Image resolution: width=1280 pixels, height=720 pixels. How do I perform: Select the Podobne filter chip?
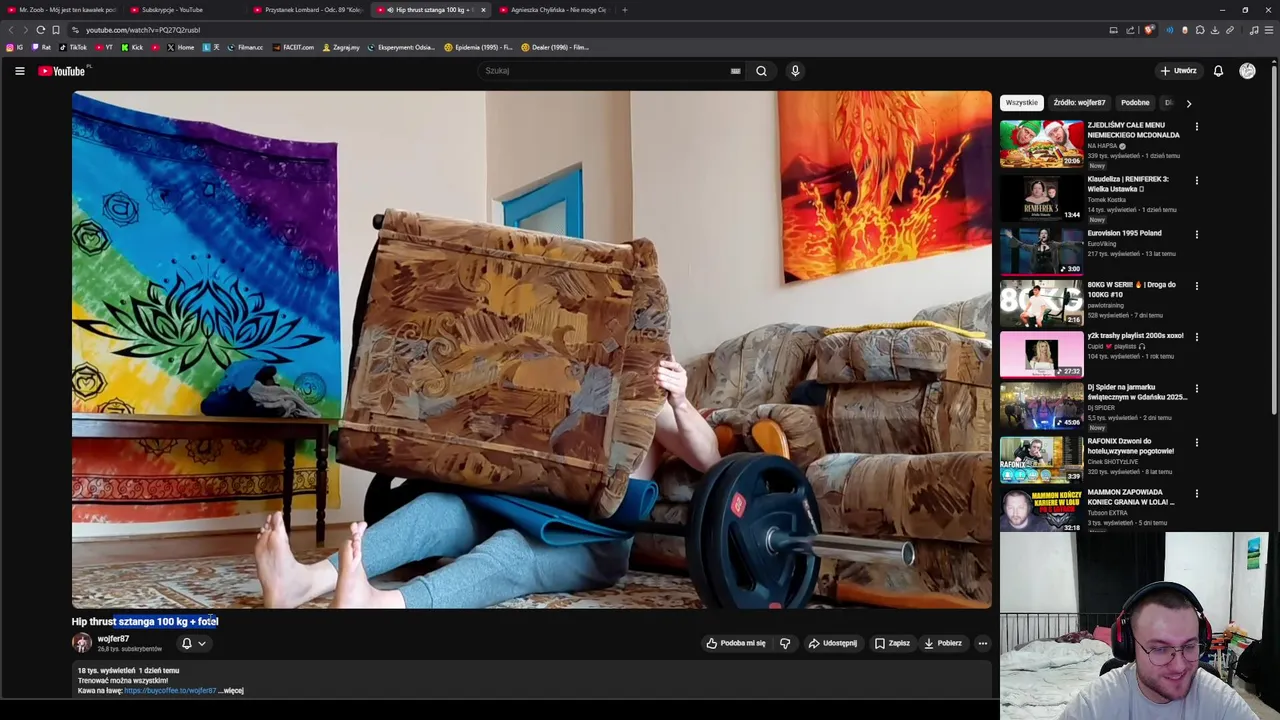click(1135, 103)
